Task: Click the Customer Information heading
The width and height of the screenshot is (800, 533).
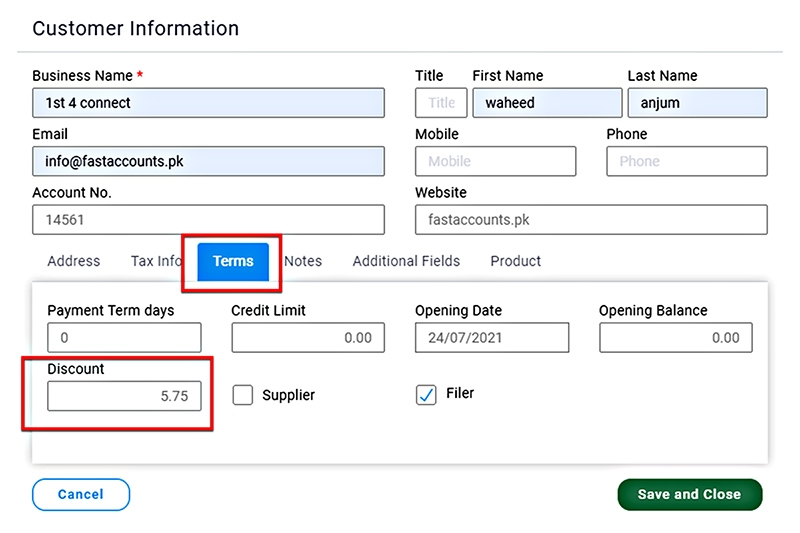Action: (x=136, y=29)
